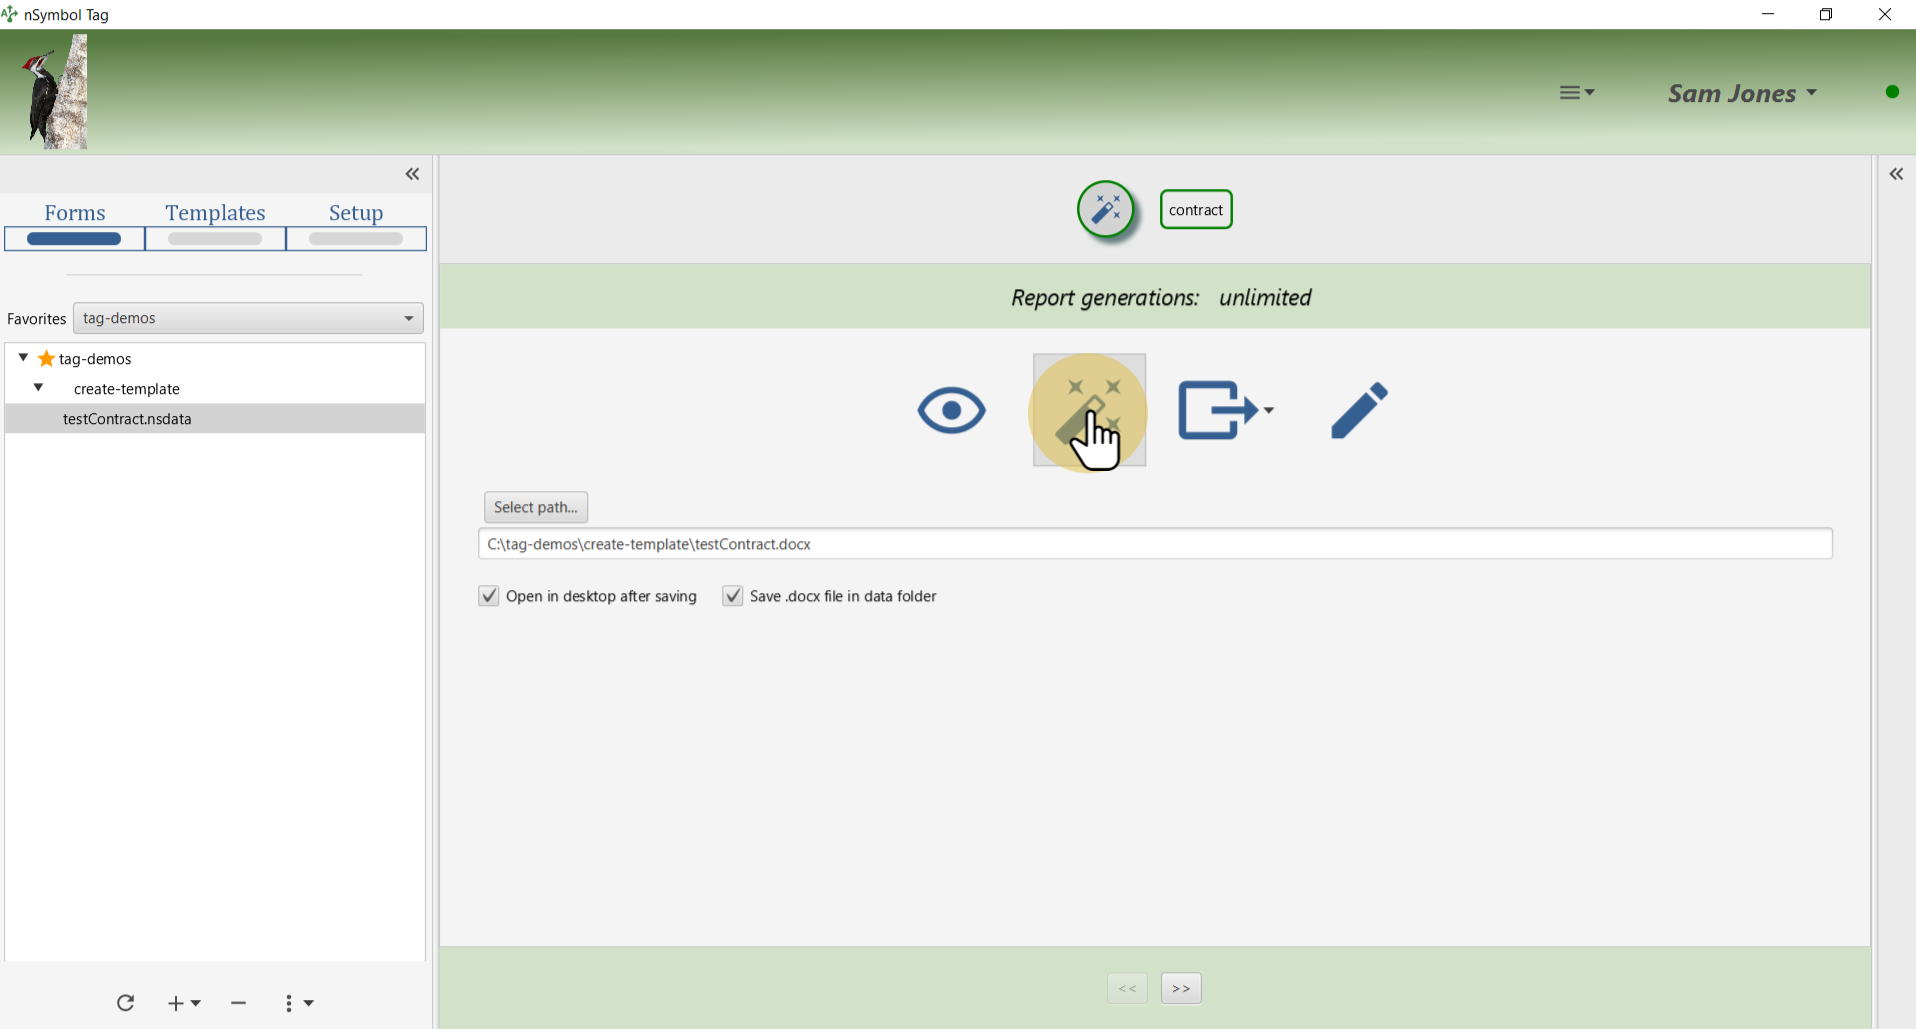Click the favorite star next to tag-demos
The image size is (1916, 1029).
pos(46,358)
